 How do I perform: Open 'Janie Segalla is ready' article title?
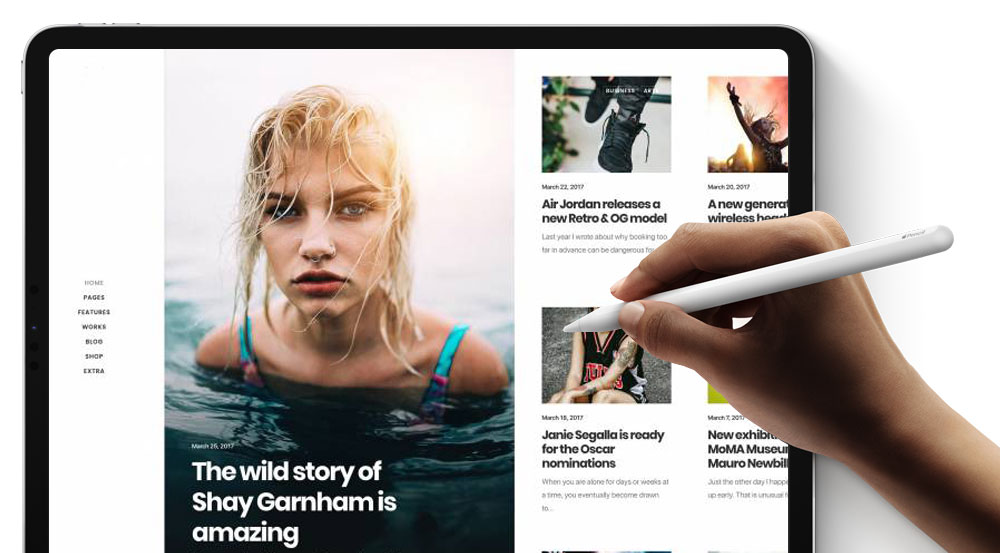point(603,449)
